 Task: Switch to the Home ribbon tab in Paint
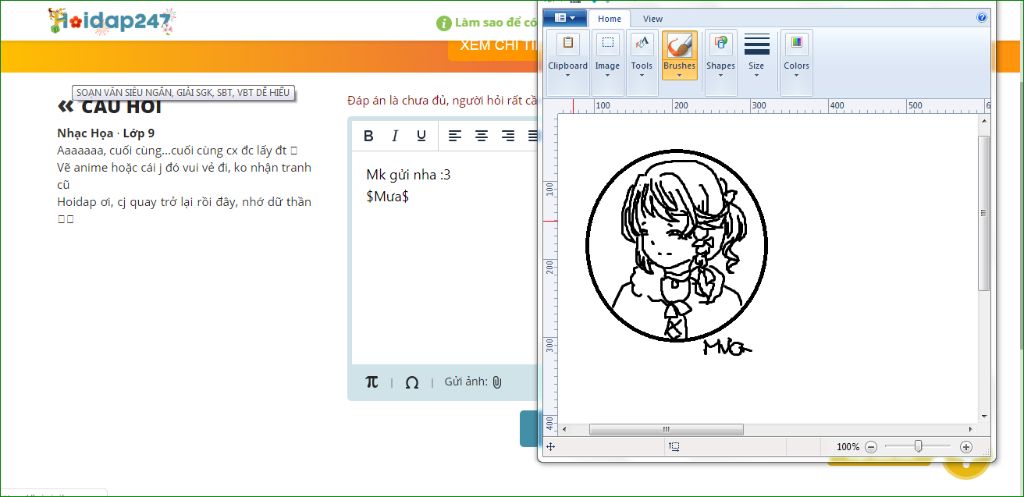click(609, 19)
